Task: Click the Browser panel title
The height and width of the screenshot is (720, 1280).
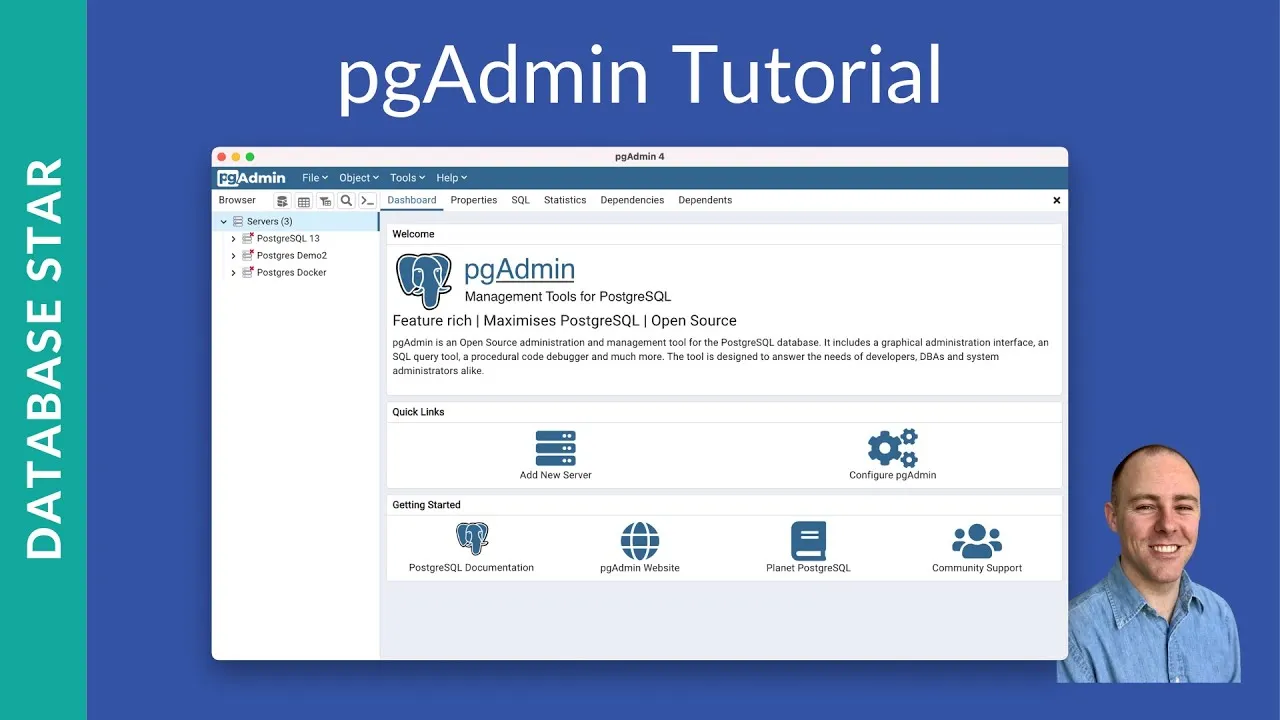Action: tap(237, 200)
